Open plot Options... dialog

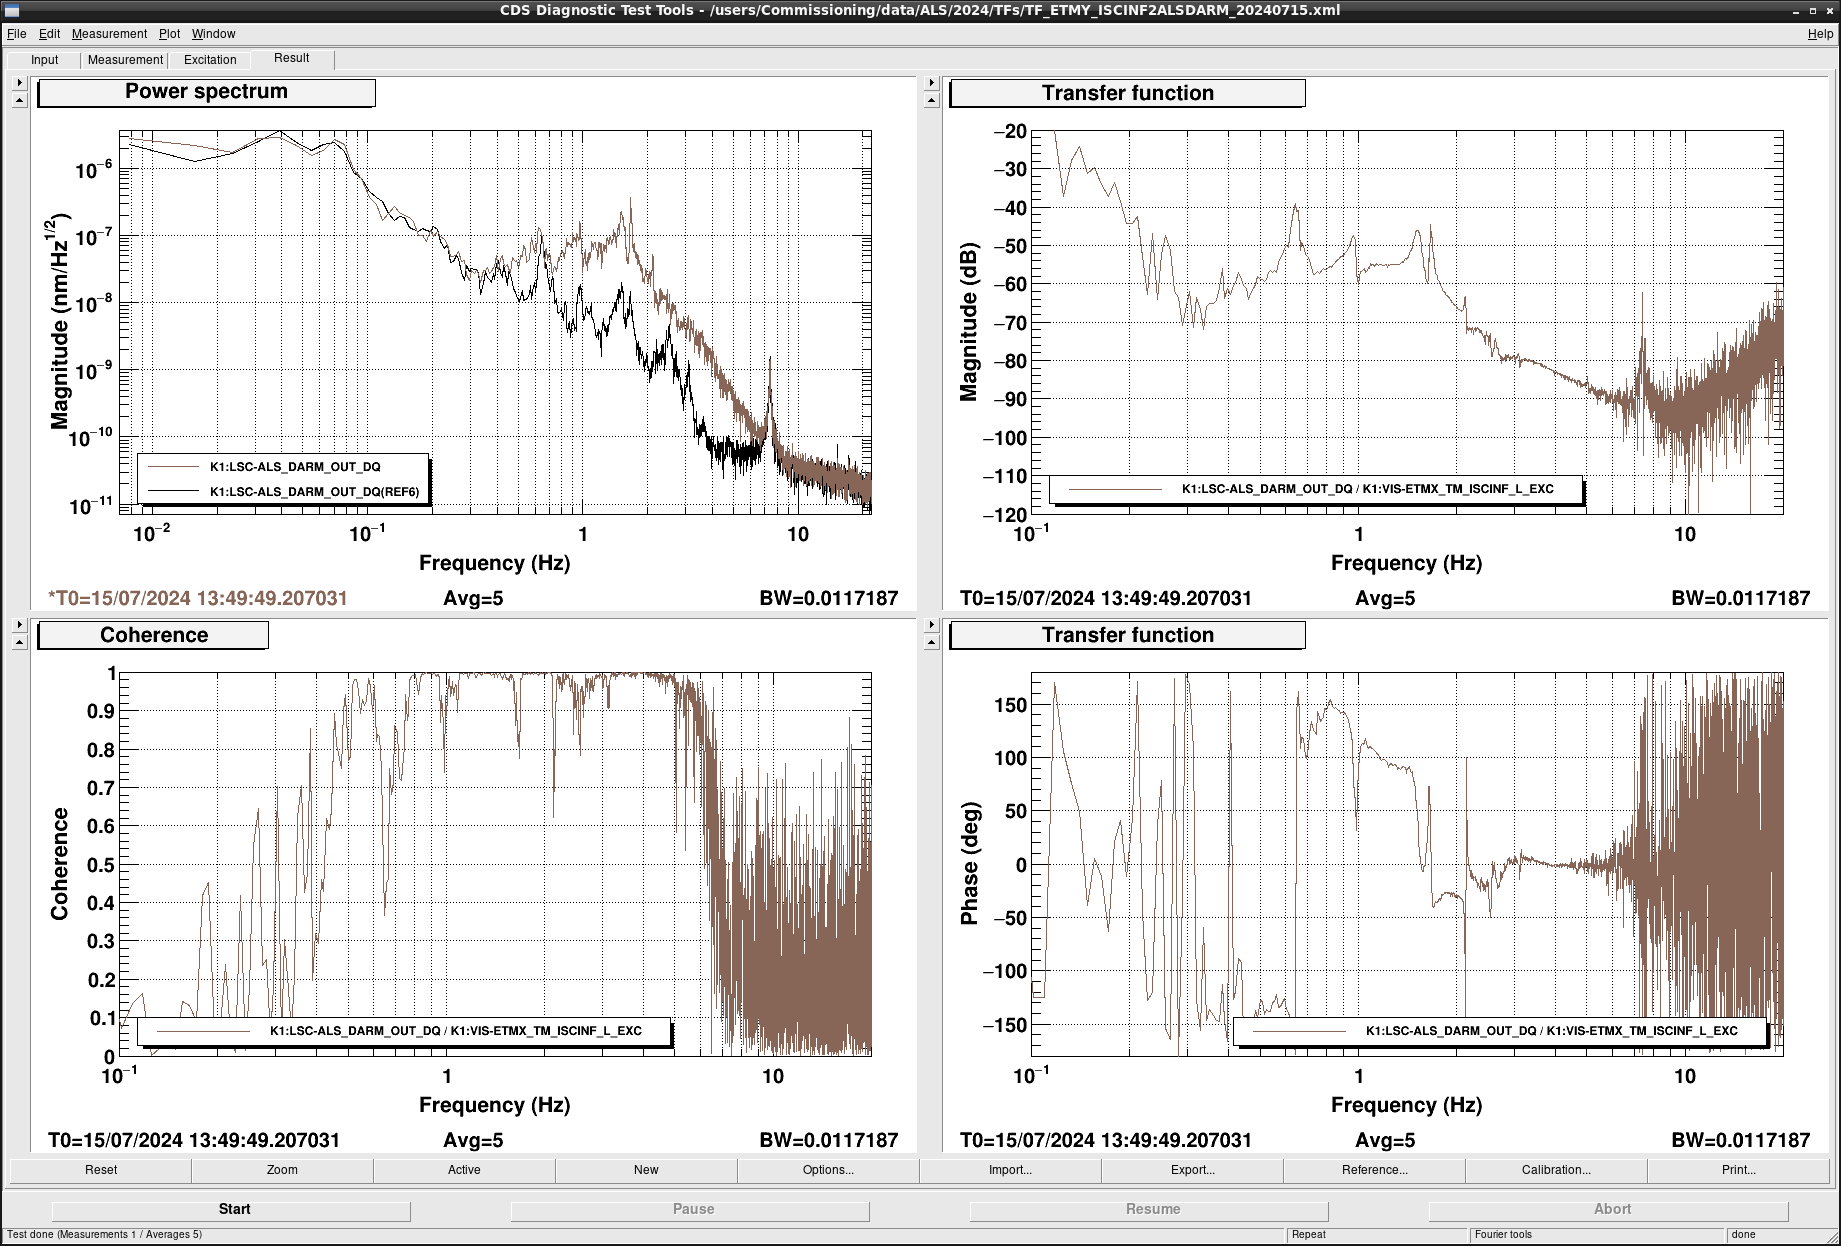[828, 1170]
